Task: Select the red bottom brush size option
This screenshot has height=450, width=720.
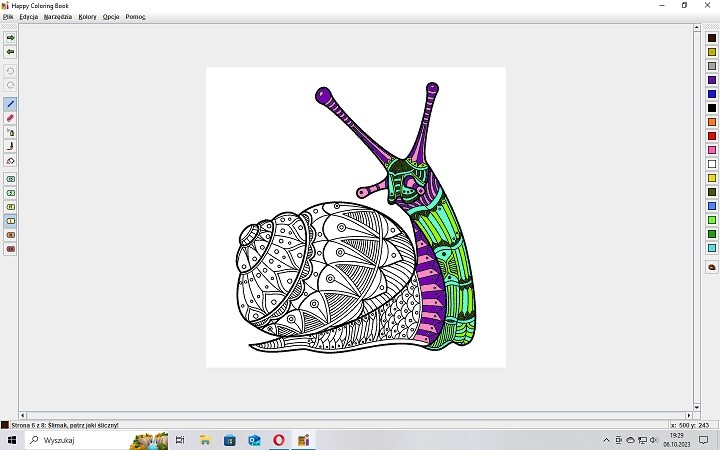Action: 11,249
